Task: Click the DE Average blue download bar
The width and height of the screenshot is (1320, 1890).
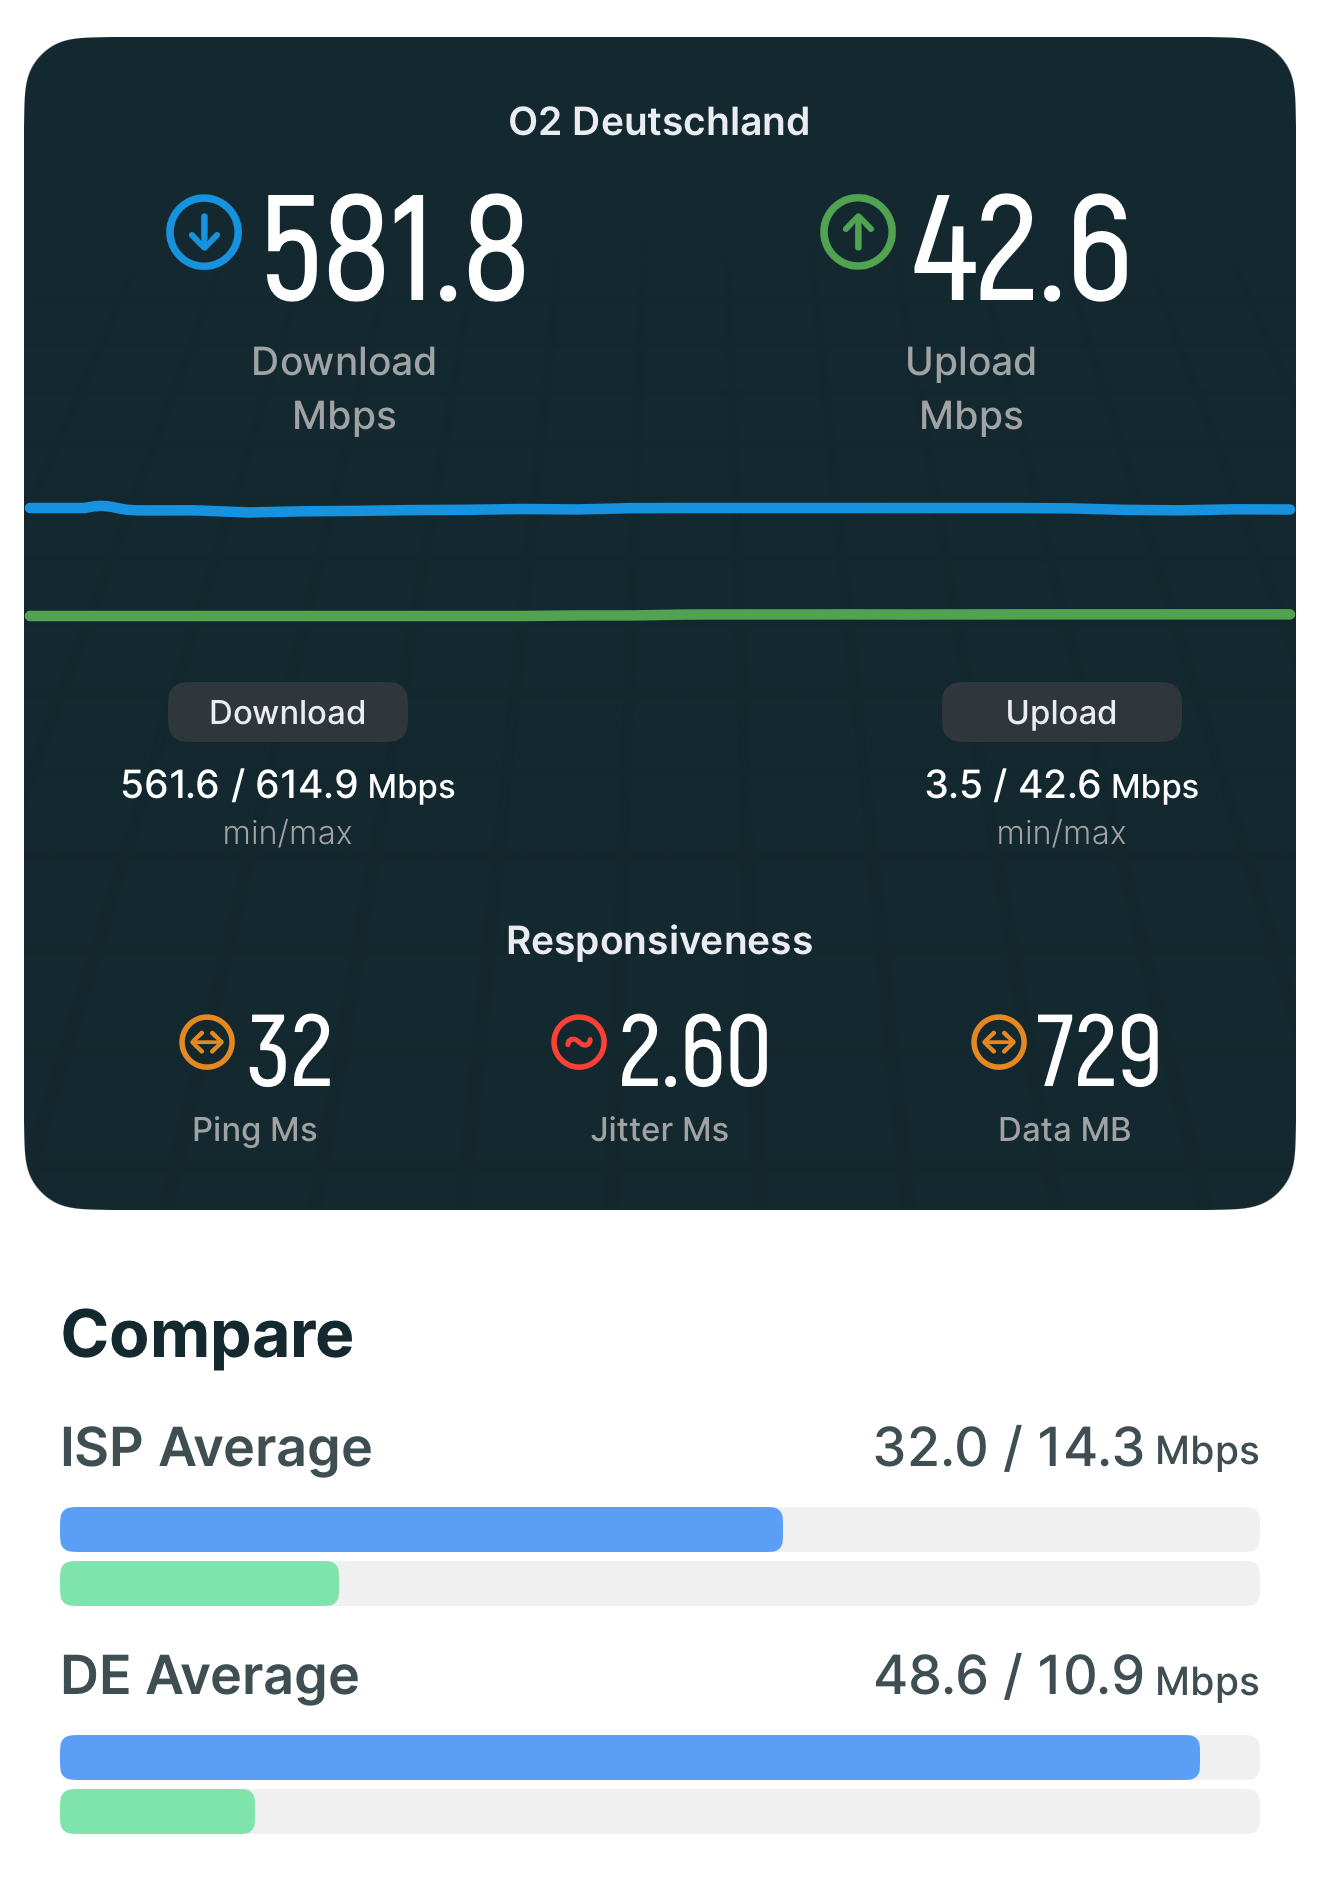Action: click(x=630, y=1757)
